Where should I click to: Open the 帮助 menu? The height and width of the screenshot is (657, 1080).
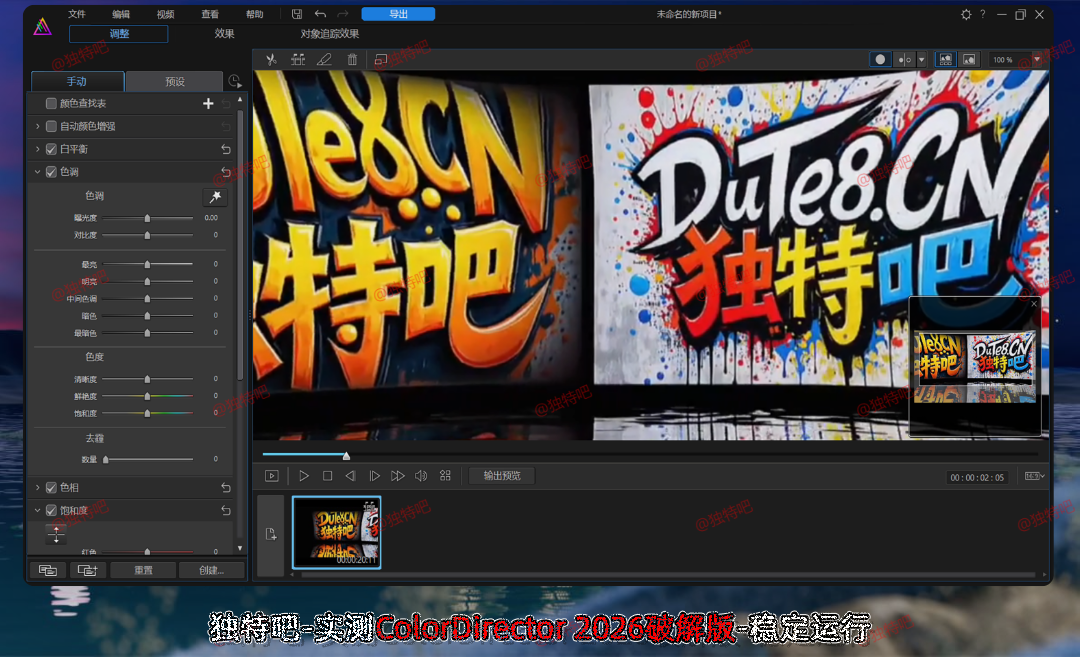click(x=255, y=14)
